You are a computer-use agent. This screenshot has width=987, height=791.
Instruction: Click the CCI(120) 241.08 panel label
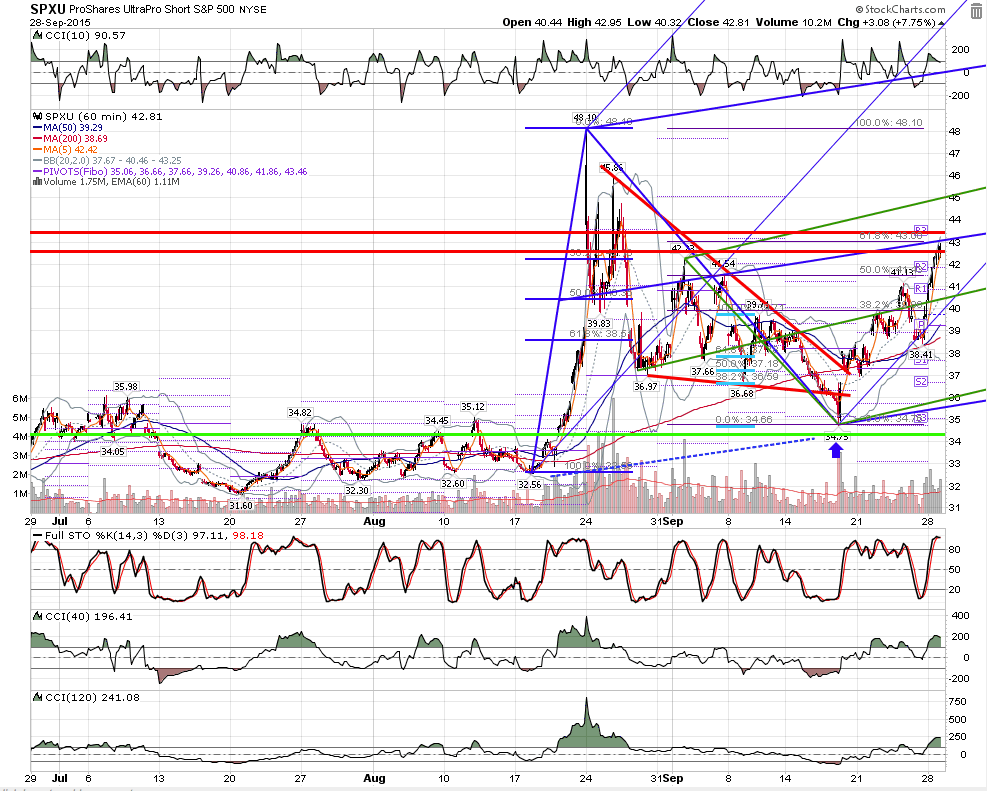[92, 697]
